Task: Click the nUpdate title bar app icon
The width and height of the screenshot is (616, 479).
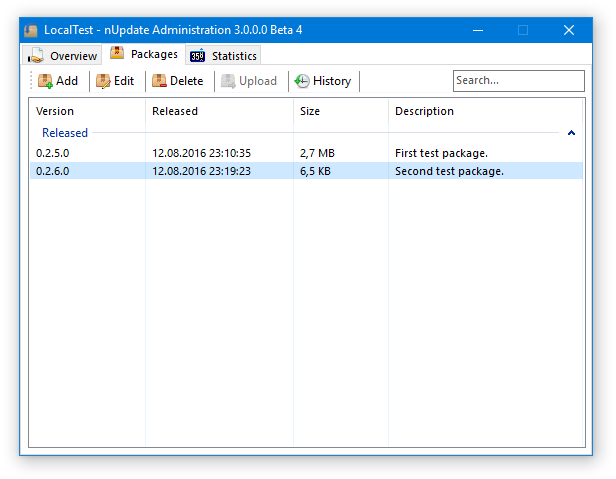Action: click(31, 30)
